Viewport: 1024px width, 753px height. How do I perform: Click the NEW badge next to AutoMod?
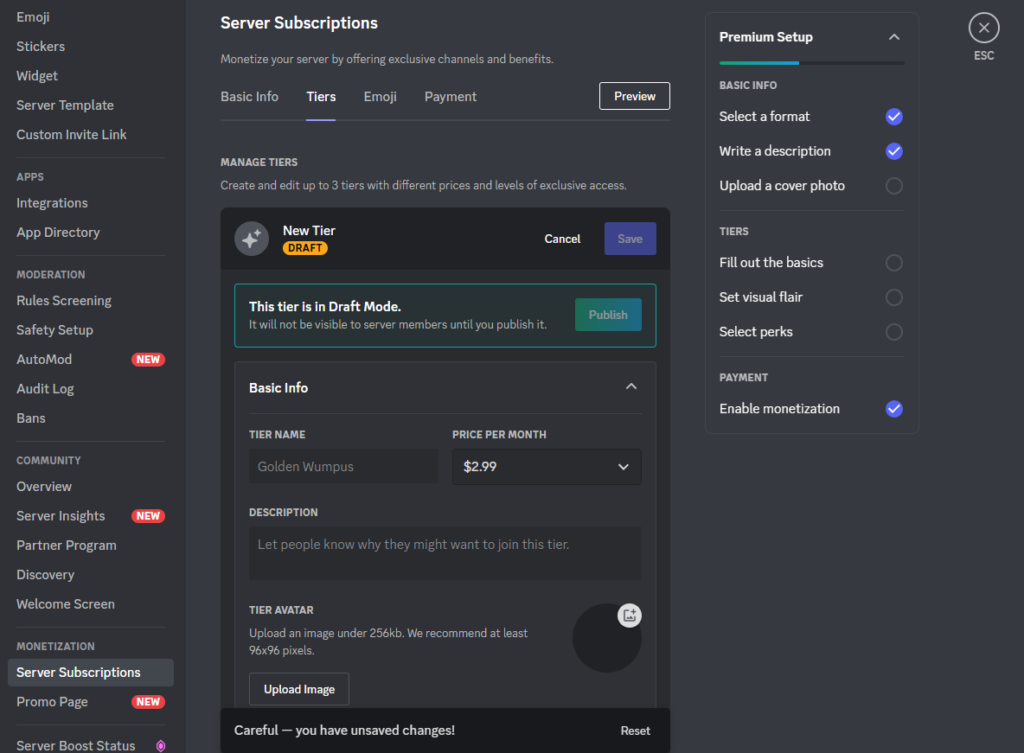coord(148,360)
